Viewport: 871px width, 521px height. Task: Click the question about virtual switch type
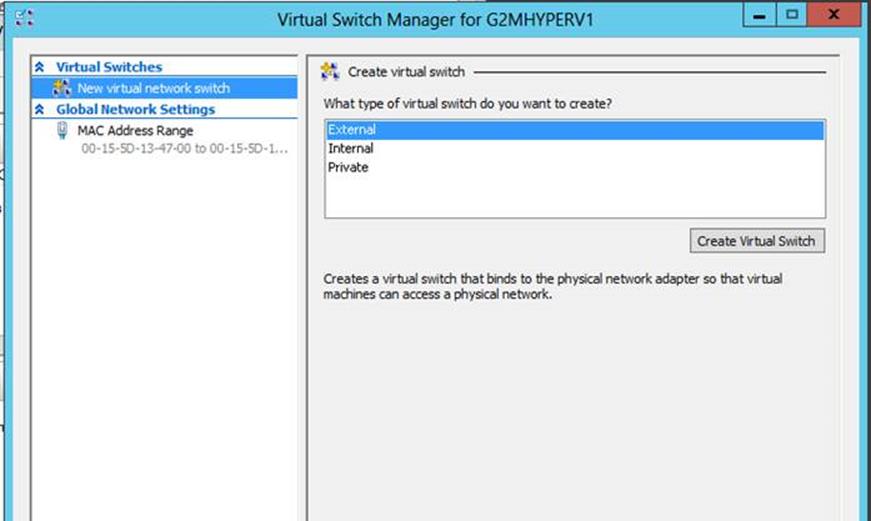[468, 104]
